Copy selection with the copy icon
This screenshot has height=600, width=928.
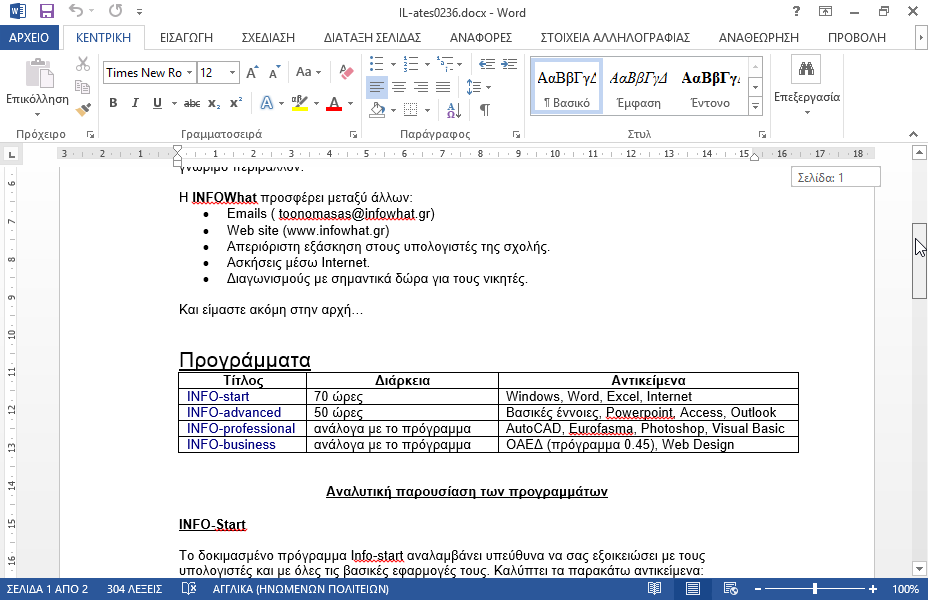83,87
